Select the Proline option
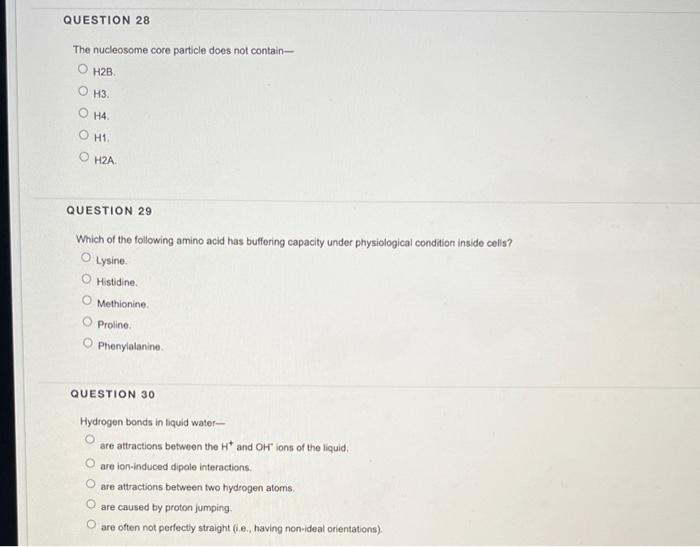This screenshot has width=700, height=547. point(88,322)
